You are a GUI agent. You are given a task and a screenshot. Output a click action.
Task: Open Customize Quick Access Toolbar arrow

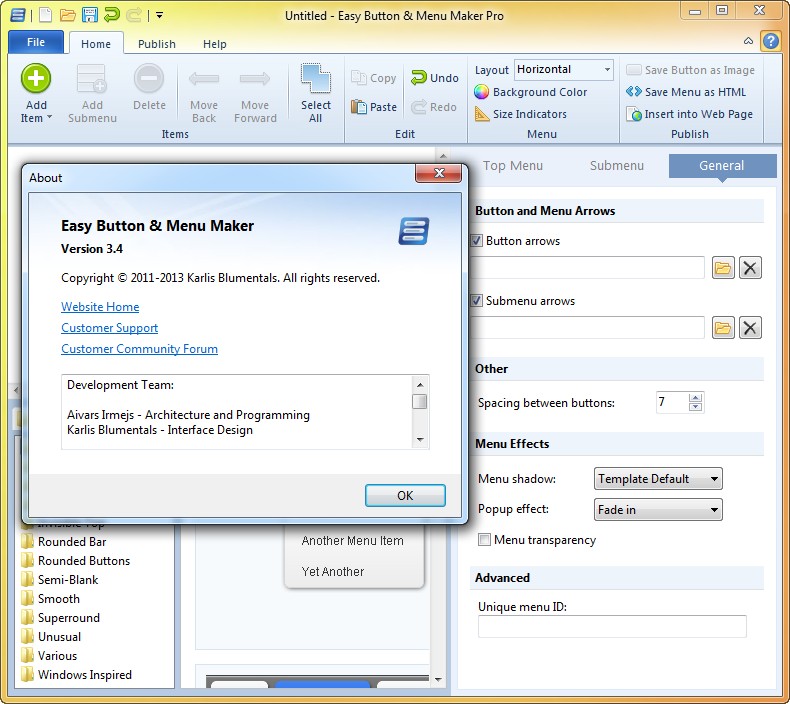tap(159, 15)
